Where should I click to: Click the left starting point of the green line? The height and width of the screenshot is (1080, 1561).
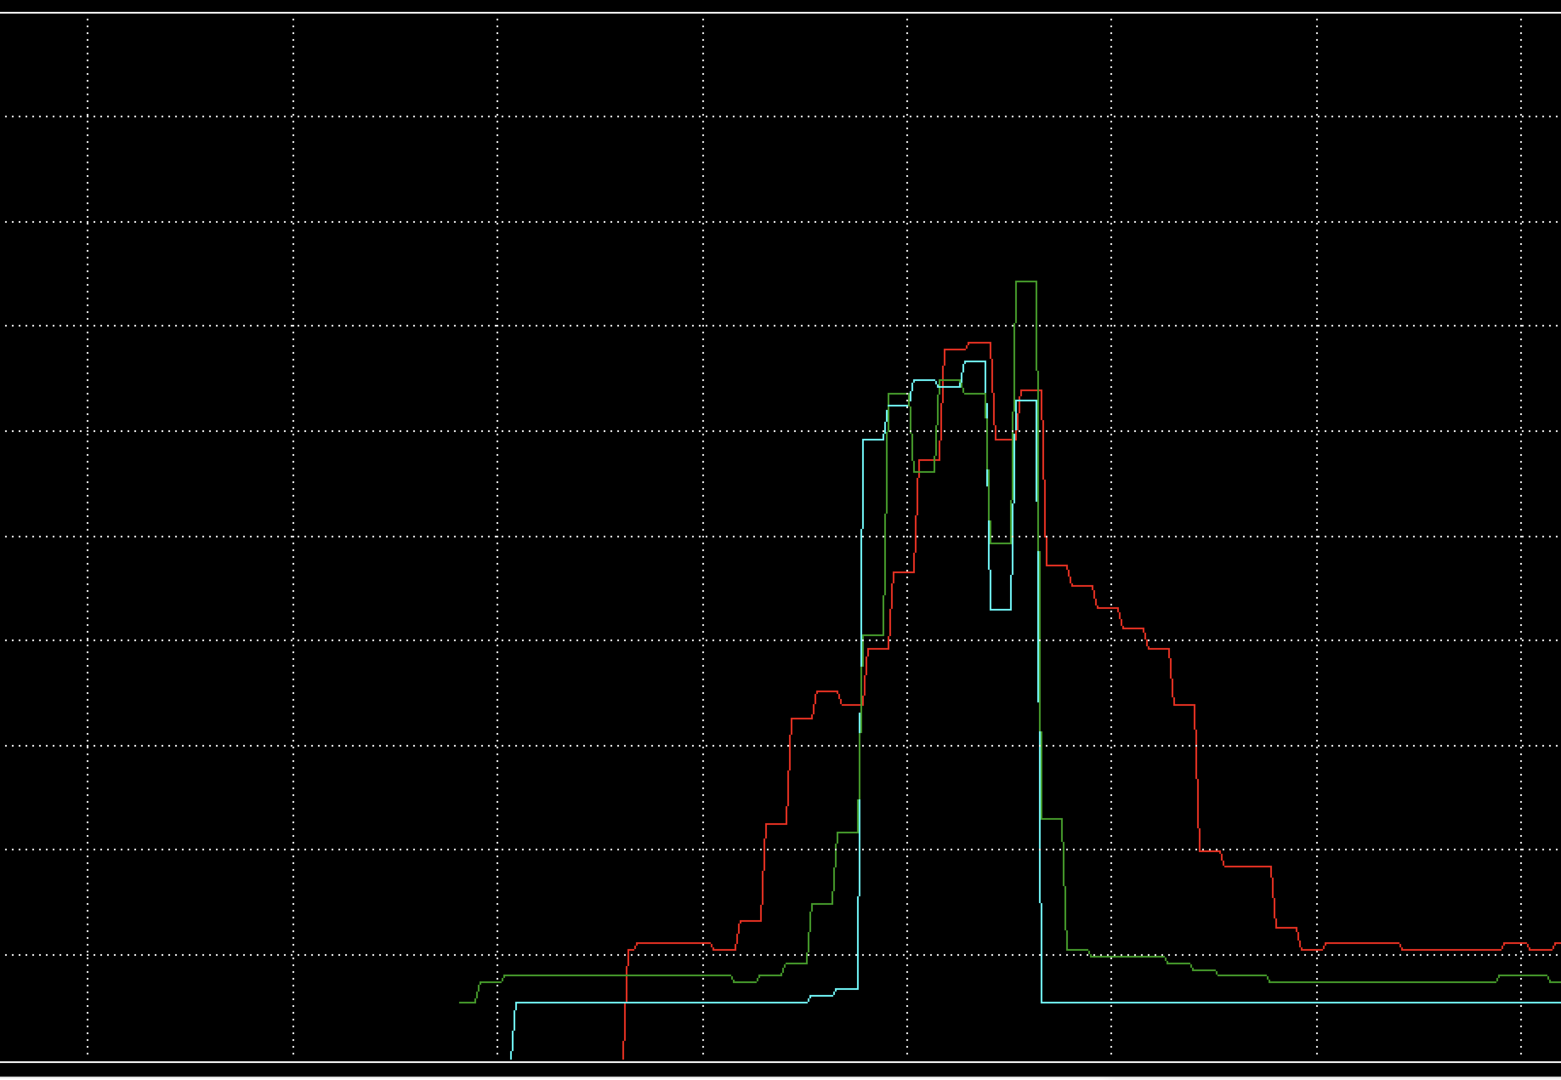(x=461, y=1002)
